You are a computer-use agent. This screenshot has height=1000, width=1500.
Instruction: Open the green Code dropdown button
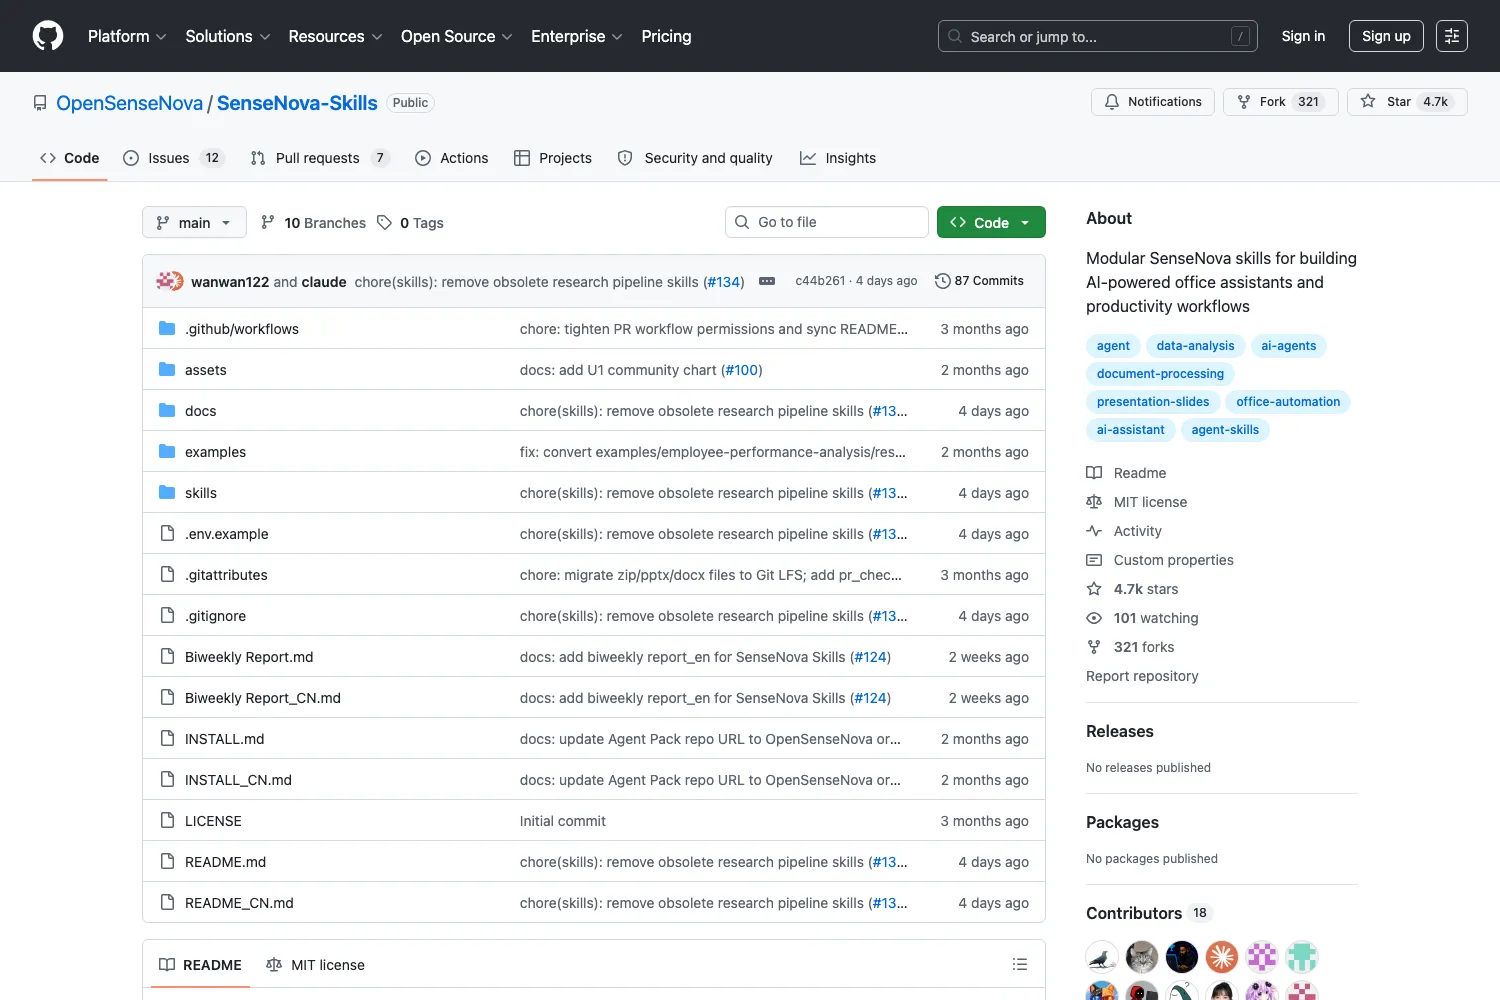click(x=991, y=222)
